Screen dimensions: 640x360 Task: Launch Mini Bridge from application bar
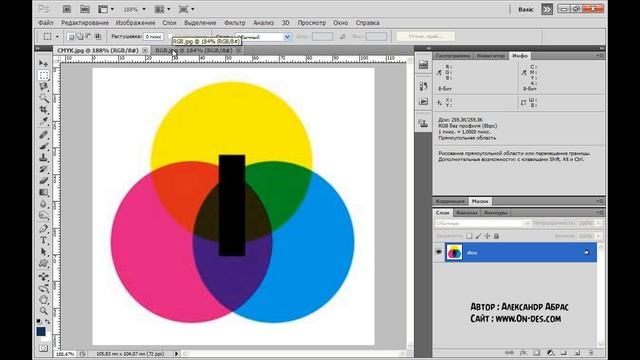[84, 9]
